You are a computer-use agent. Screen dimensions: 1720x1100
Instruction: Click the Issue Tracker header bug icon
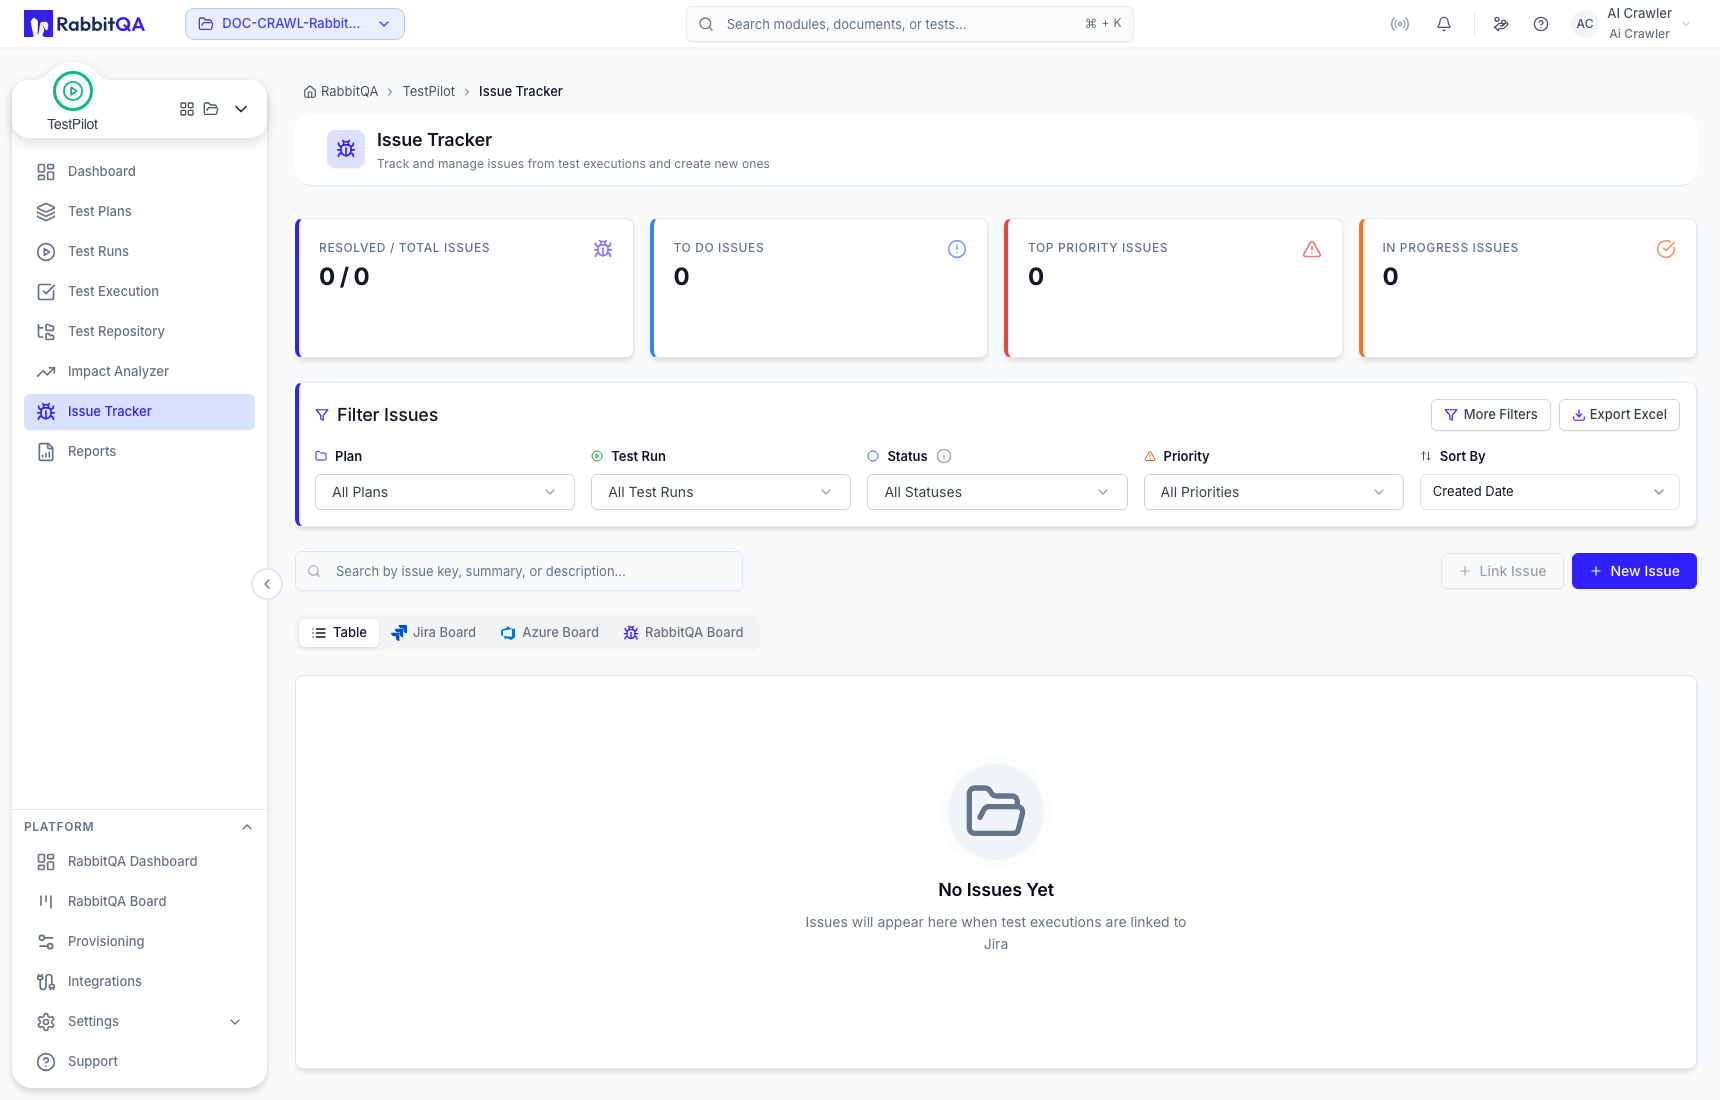click(x=346, y=149)
